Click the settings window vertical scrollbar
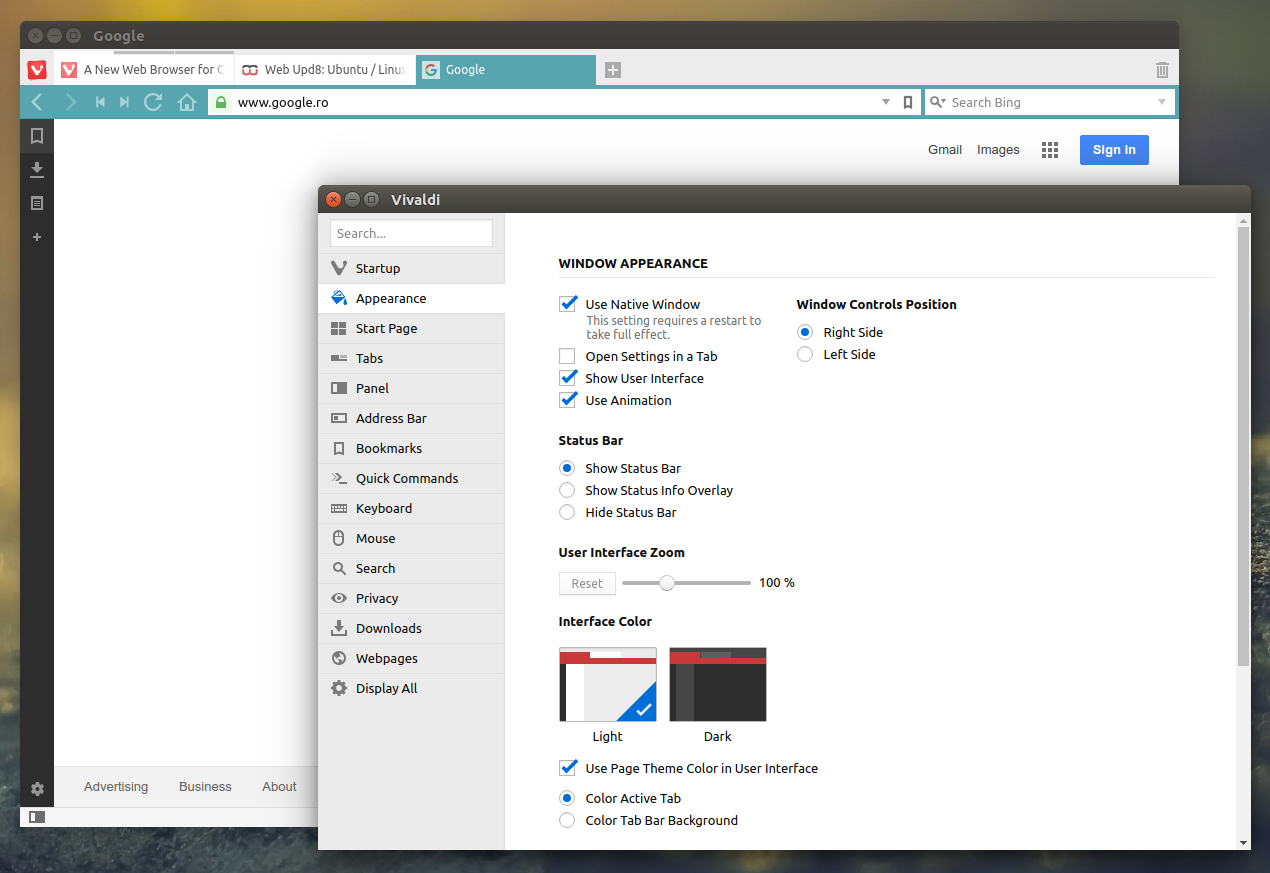 [x=1243, y=446]
